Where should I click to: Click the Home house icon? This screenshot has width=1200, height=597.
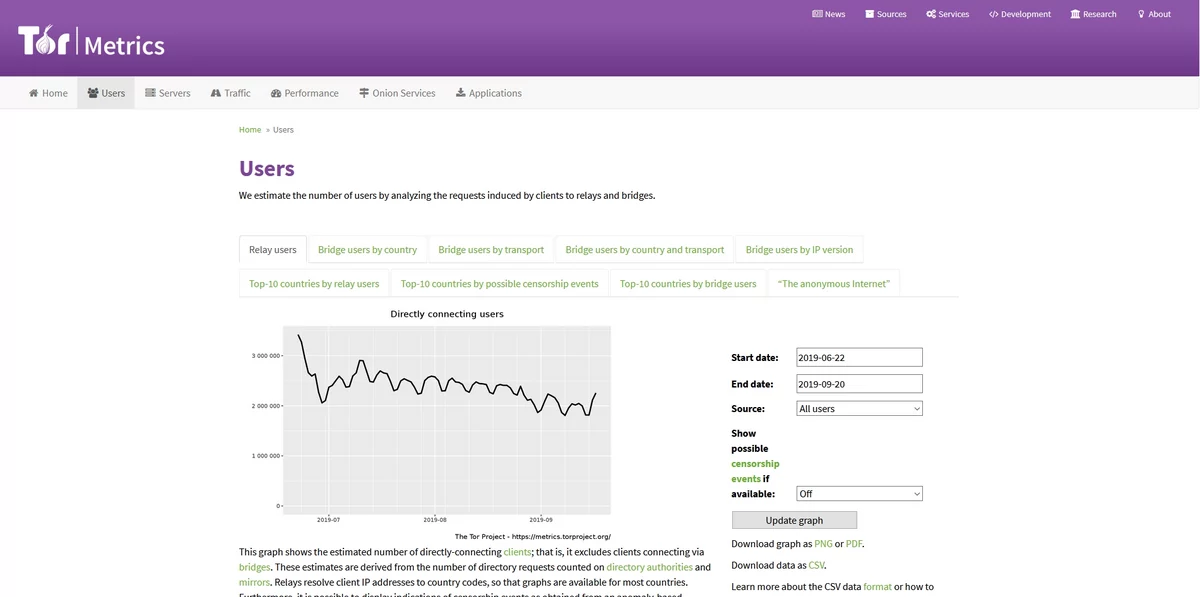[34, 93]
